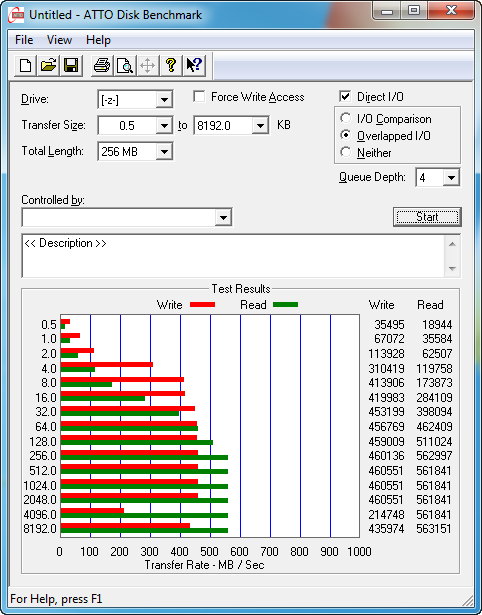Image resolution: width=482 pixels, height=615 pixels.
Task: Uncheck the Direct I/O checkbox
Action: click(x=345, y=96)
